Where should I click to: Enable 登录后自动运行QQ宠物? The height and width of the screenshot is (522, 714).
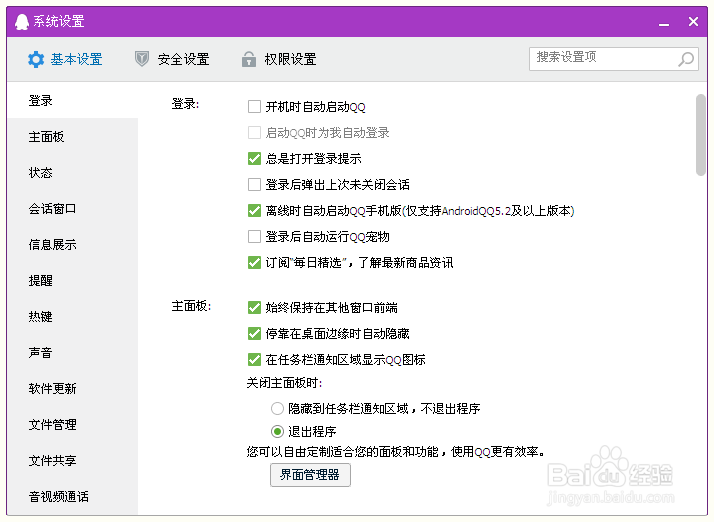click(254, 236)
